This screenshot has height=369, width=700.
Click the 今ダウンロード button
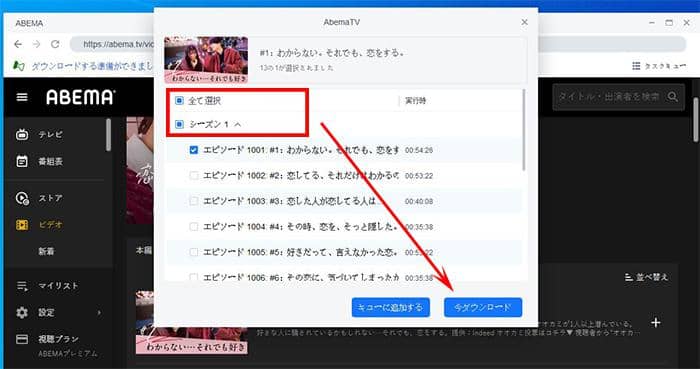[x=483, y=307]
